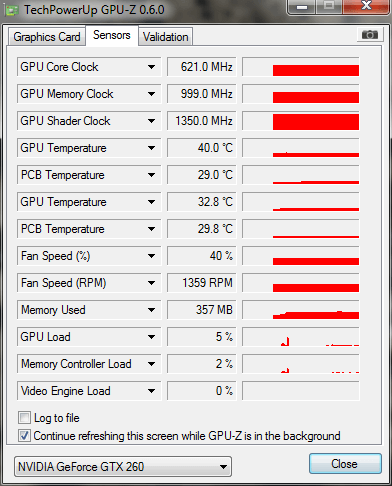Enable the Log to file checkbox
The width and height of the screenshot is (392, 486).
[24, 418]
